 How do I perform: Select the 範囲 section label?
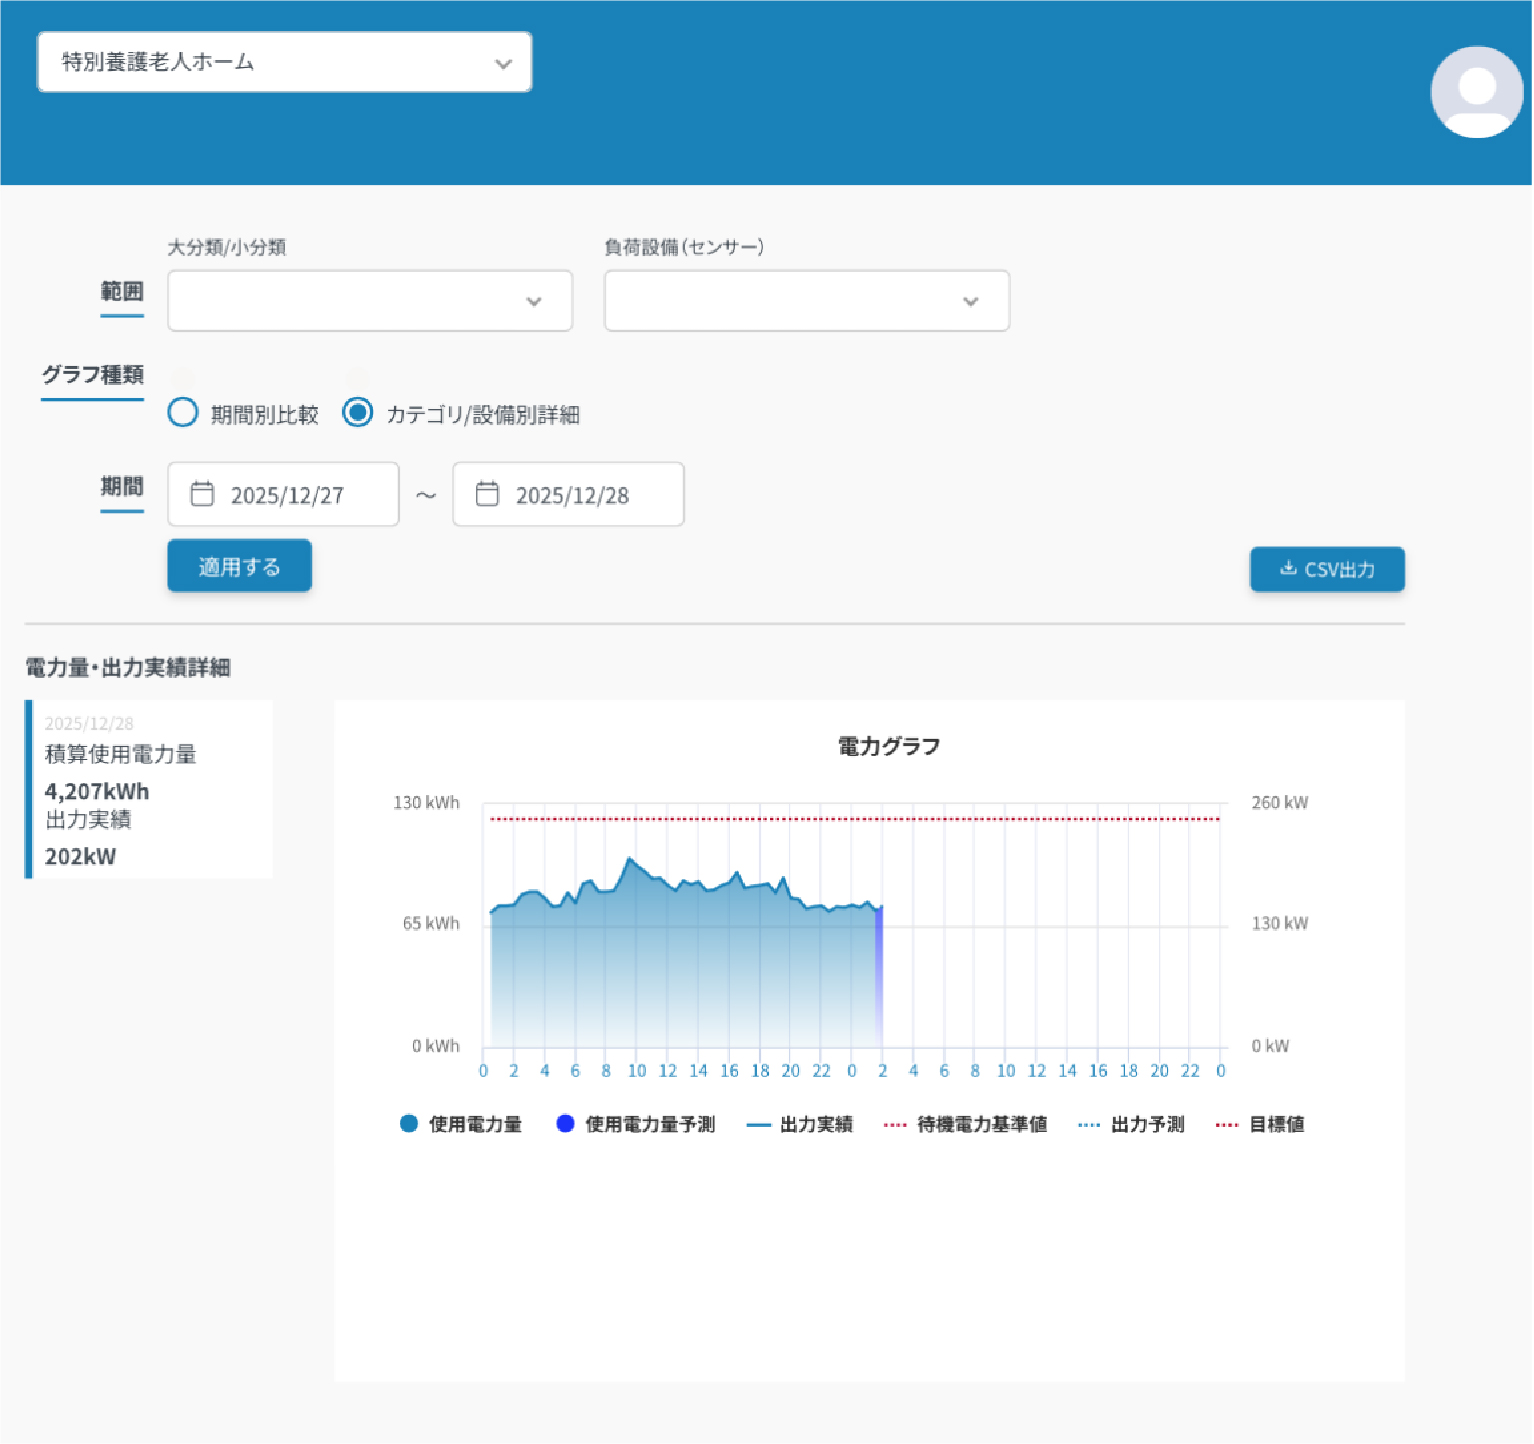[x=121, y=292]
